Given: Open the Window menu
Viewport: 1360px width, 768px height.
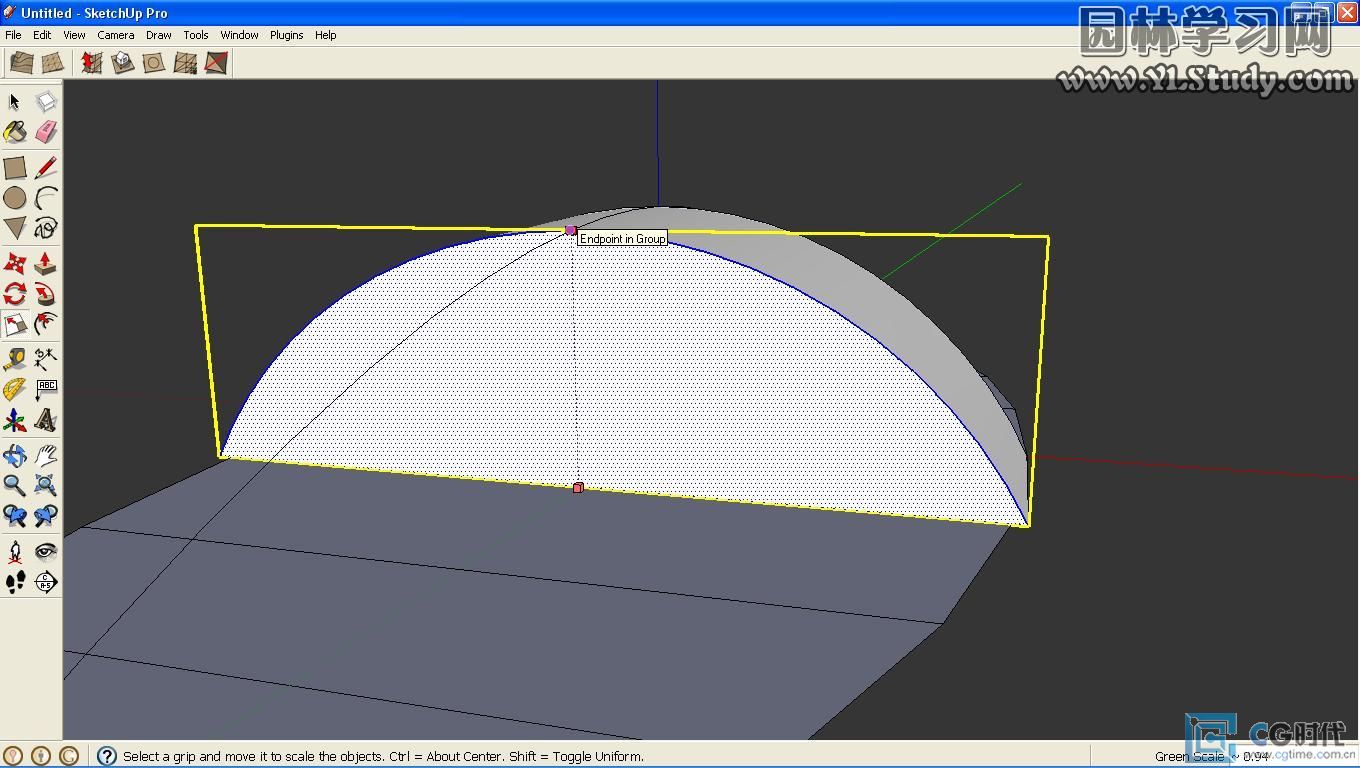Looking at the screenshot, I should pos(240,35).
